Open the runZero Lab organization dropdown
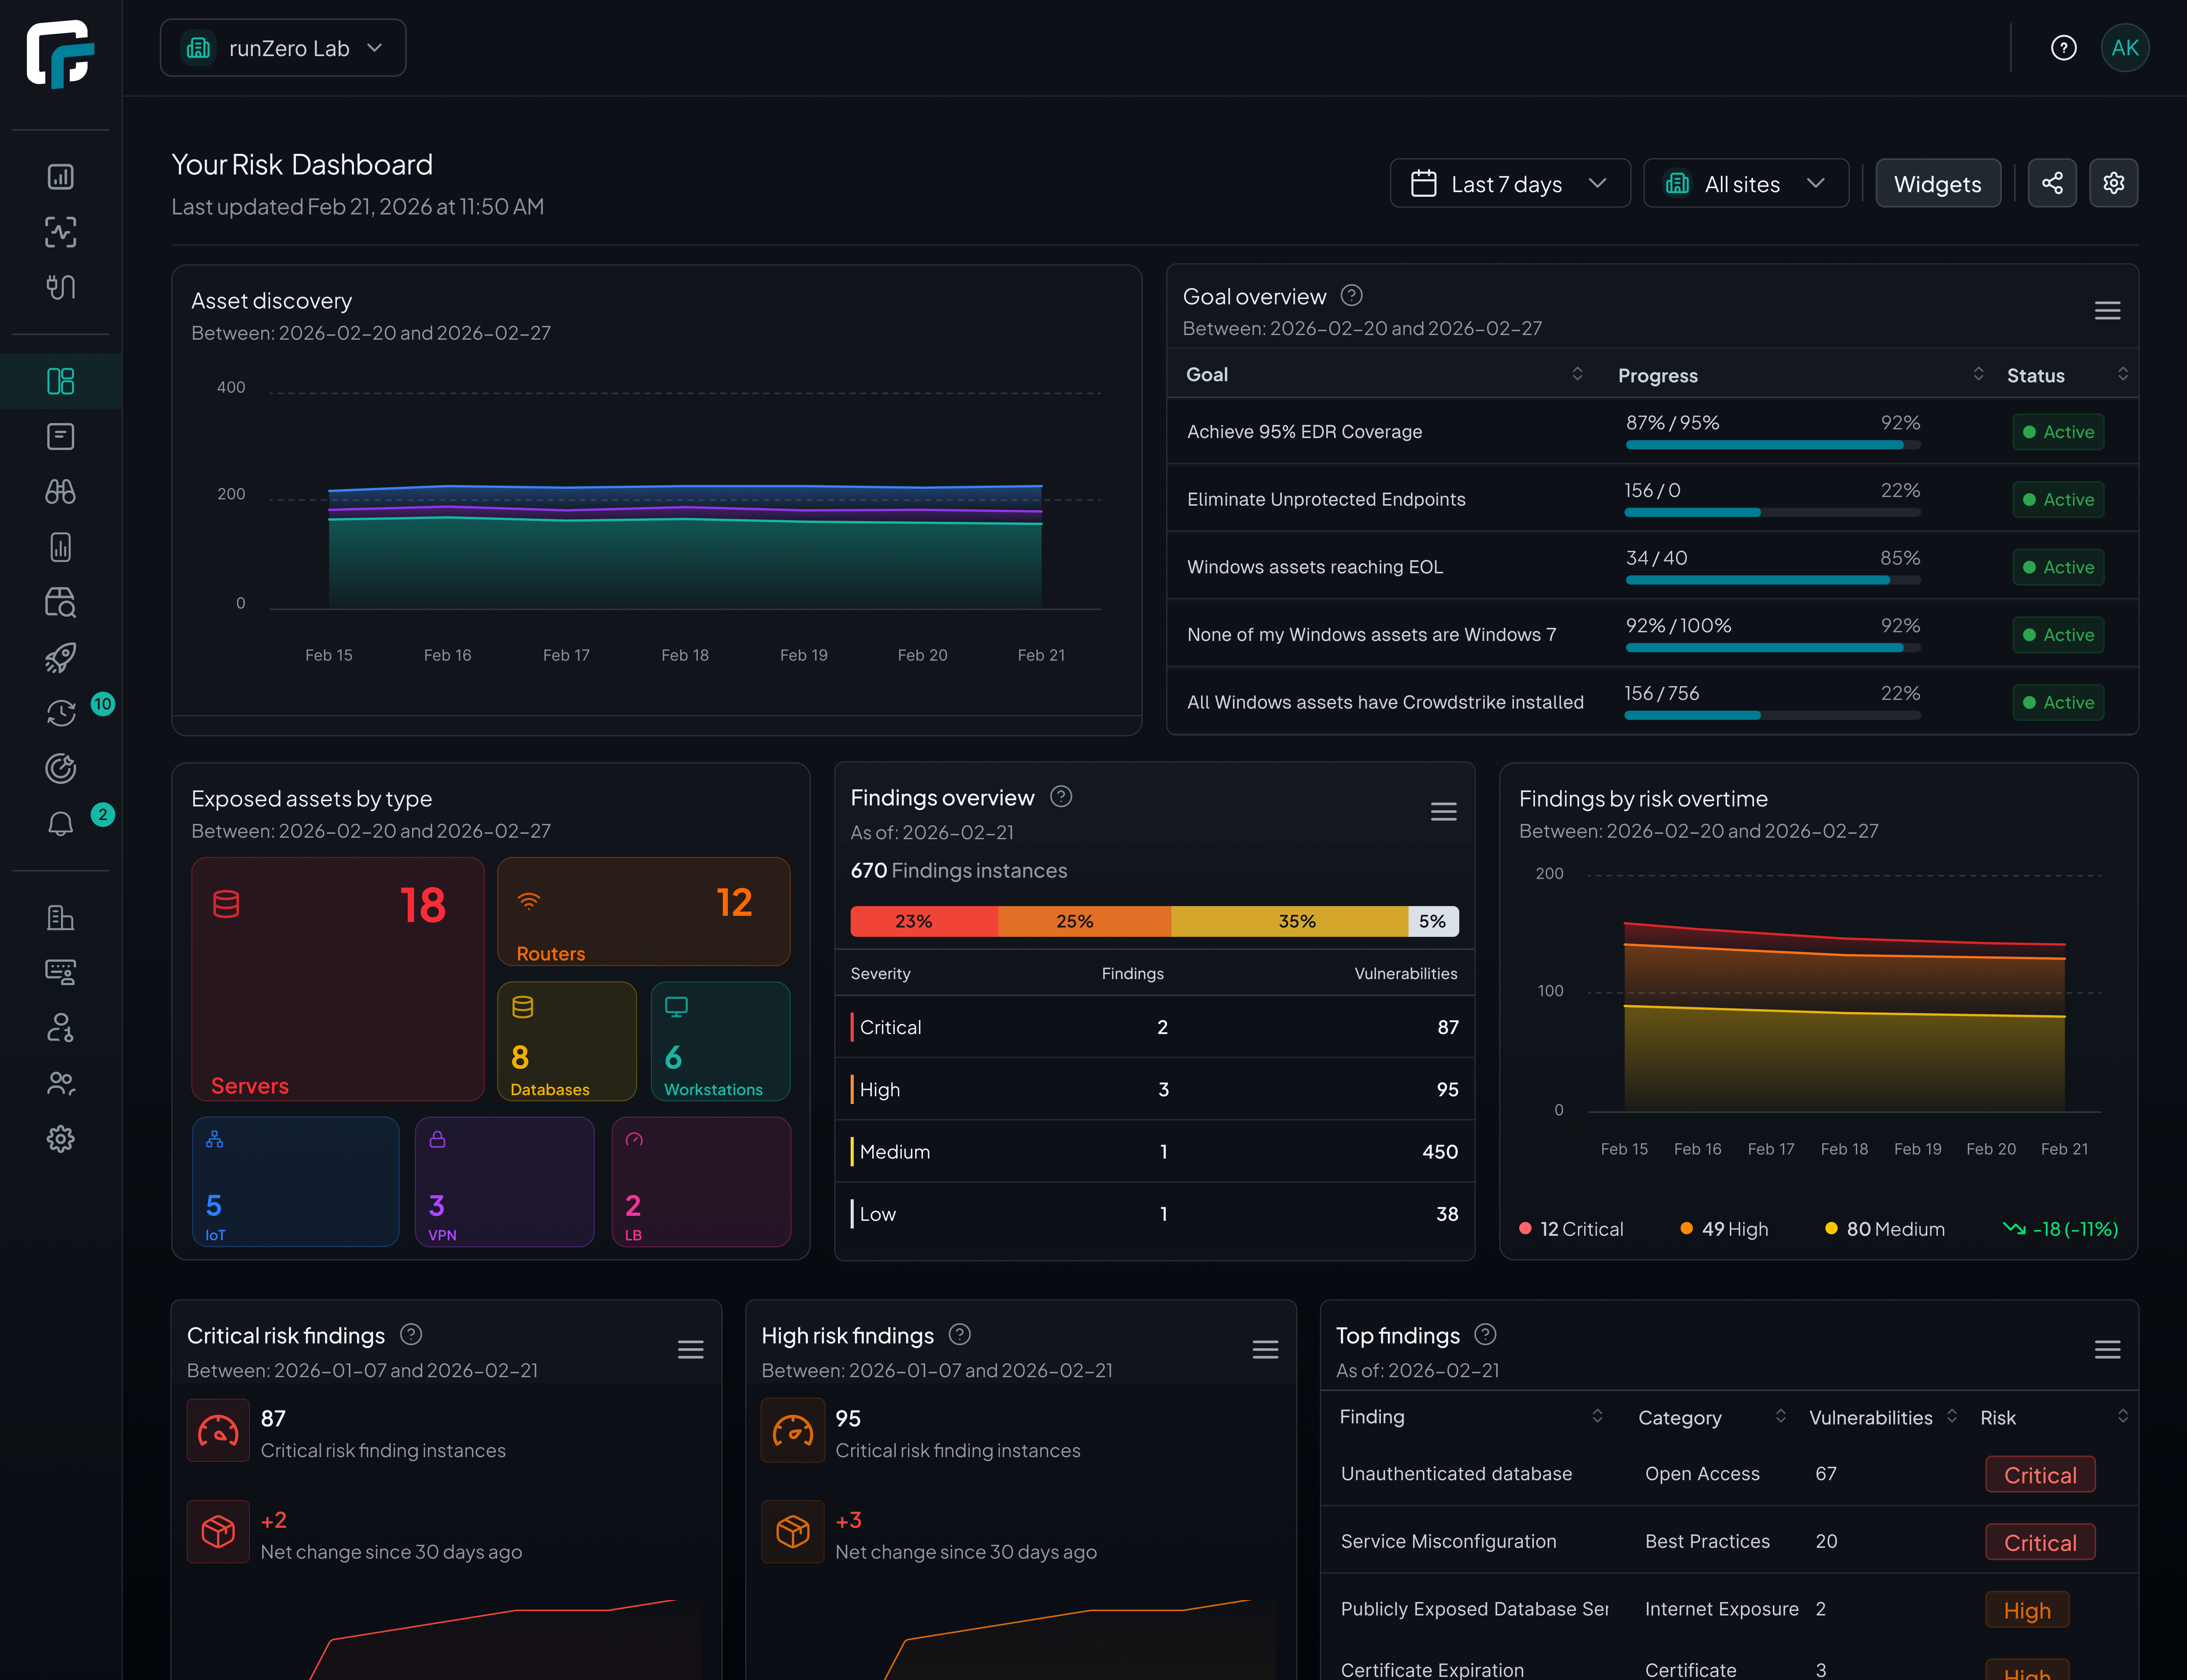 tap(283, 48)
